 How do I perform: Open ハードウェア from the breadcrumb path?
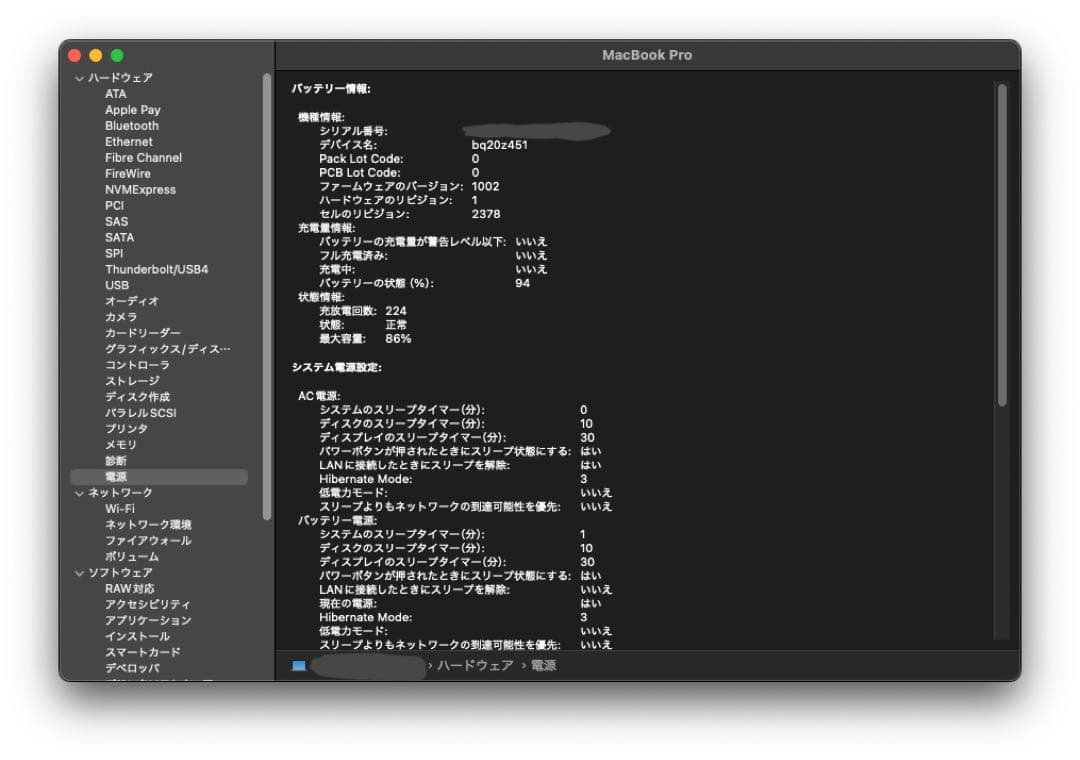tap(477, 664)
